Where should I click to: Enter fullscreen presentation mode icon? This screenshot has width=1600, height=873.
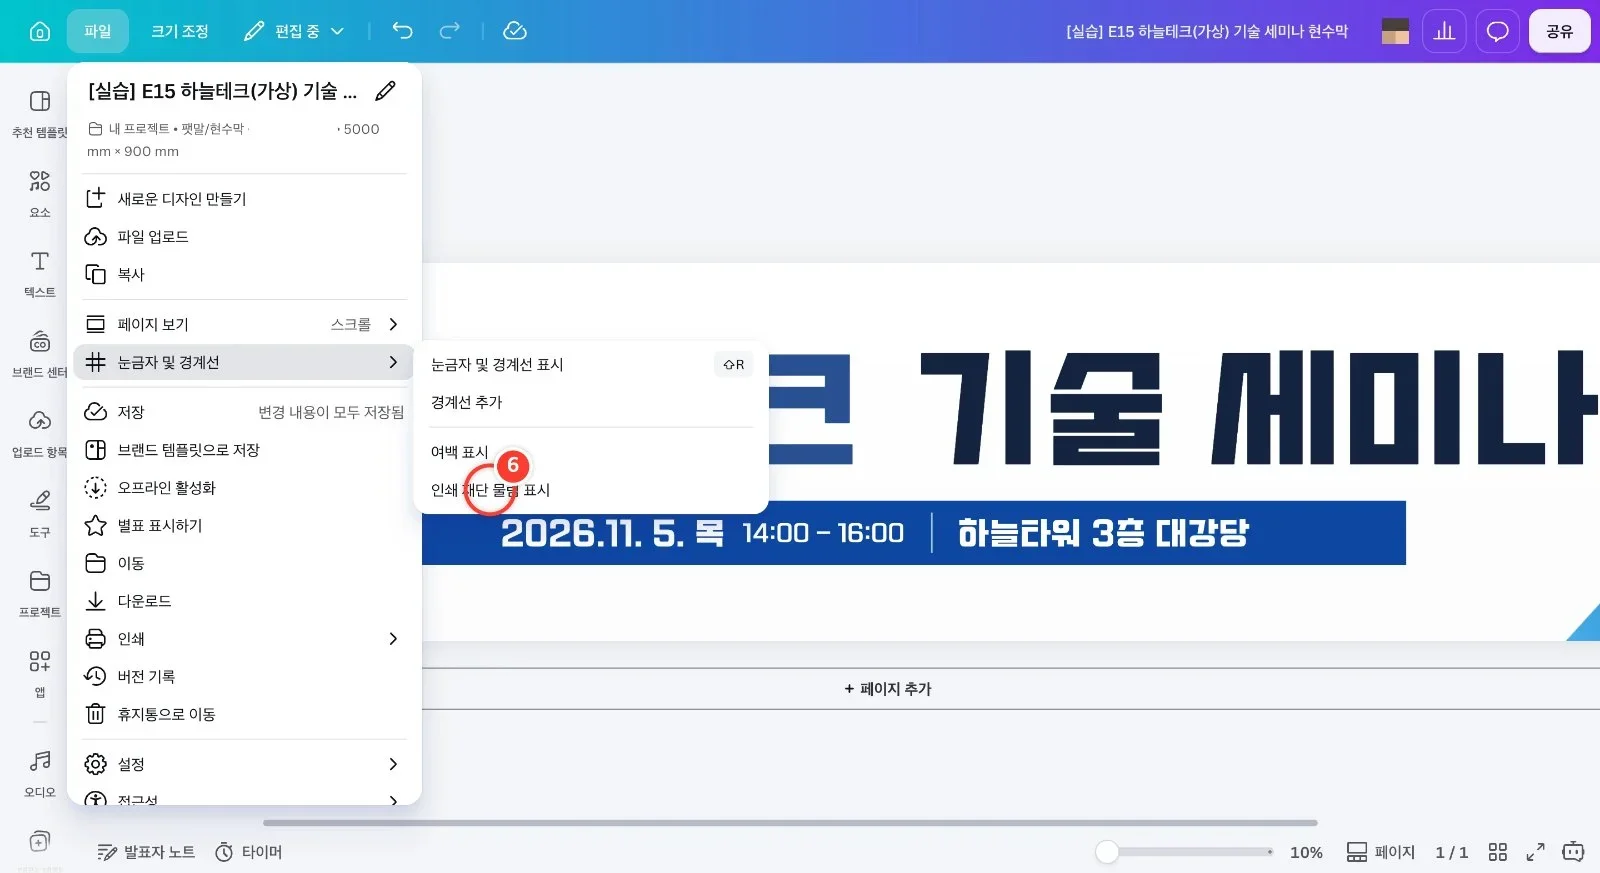click(1535, 852)
